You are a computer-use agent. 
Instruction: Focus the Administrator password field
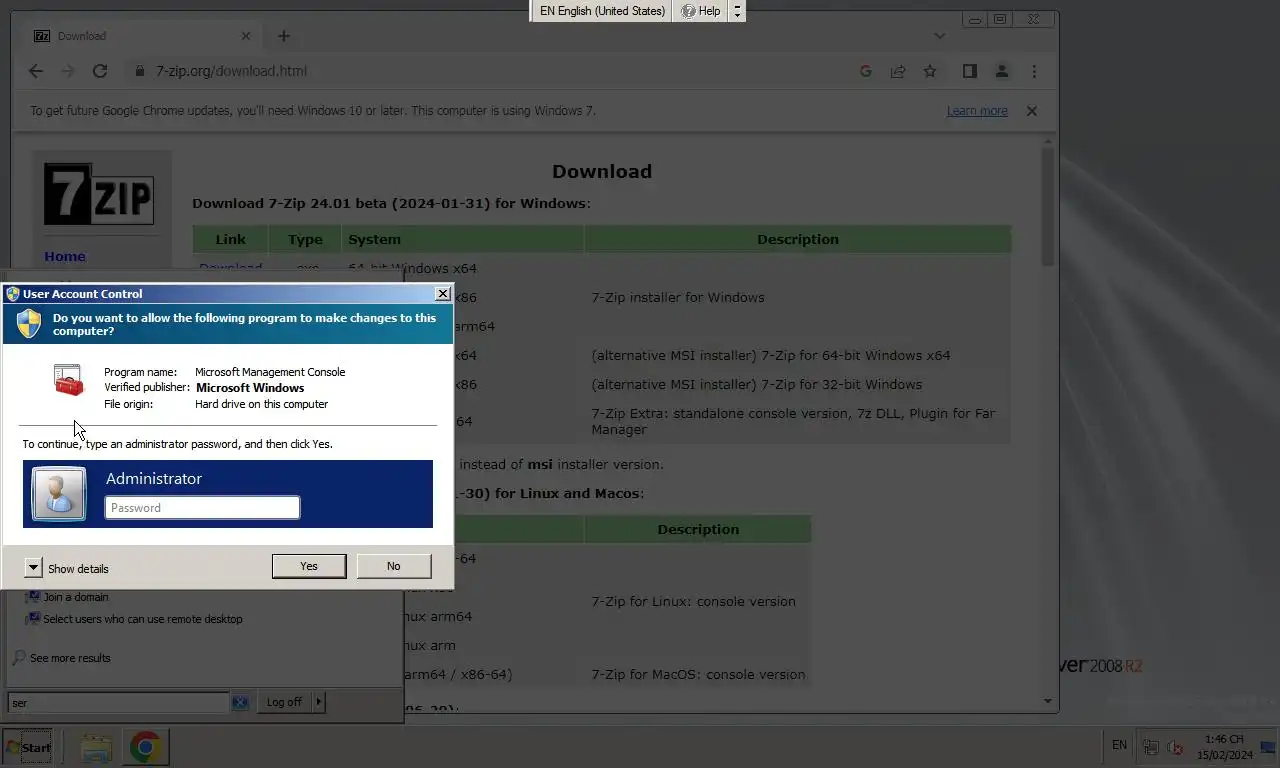202,508
